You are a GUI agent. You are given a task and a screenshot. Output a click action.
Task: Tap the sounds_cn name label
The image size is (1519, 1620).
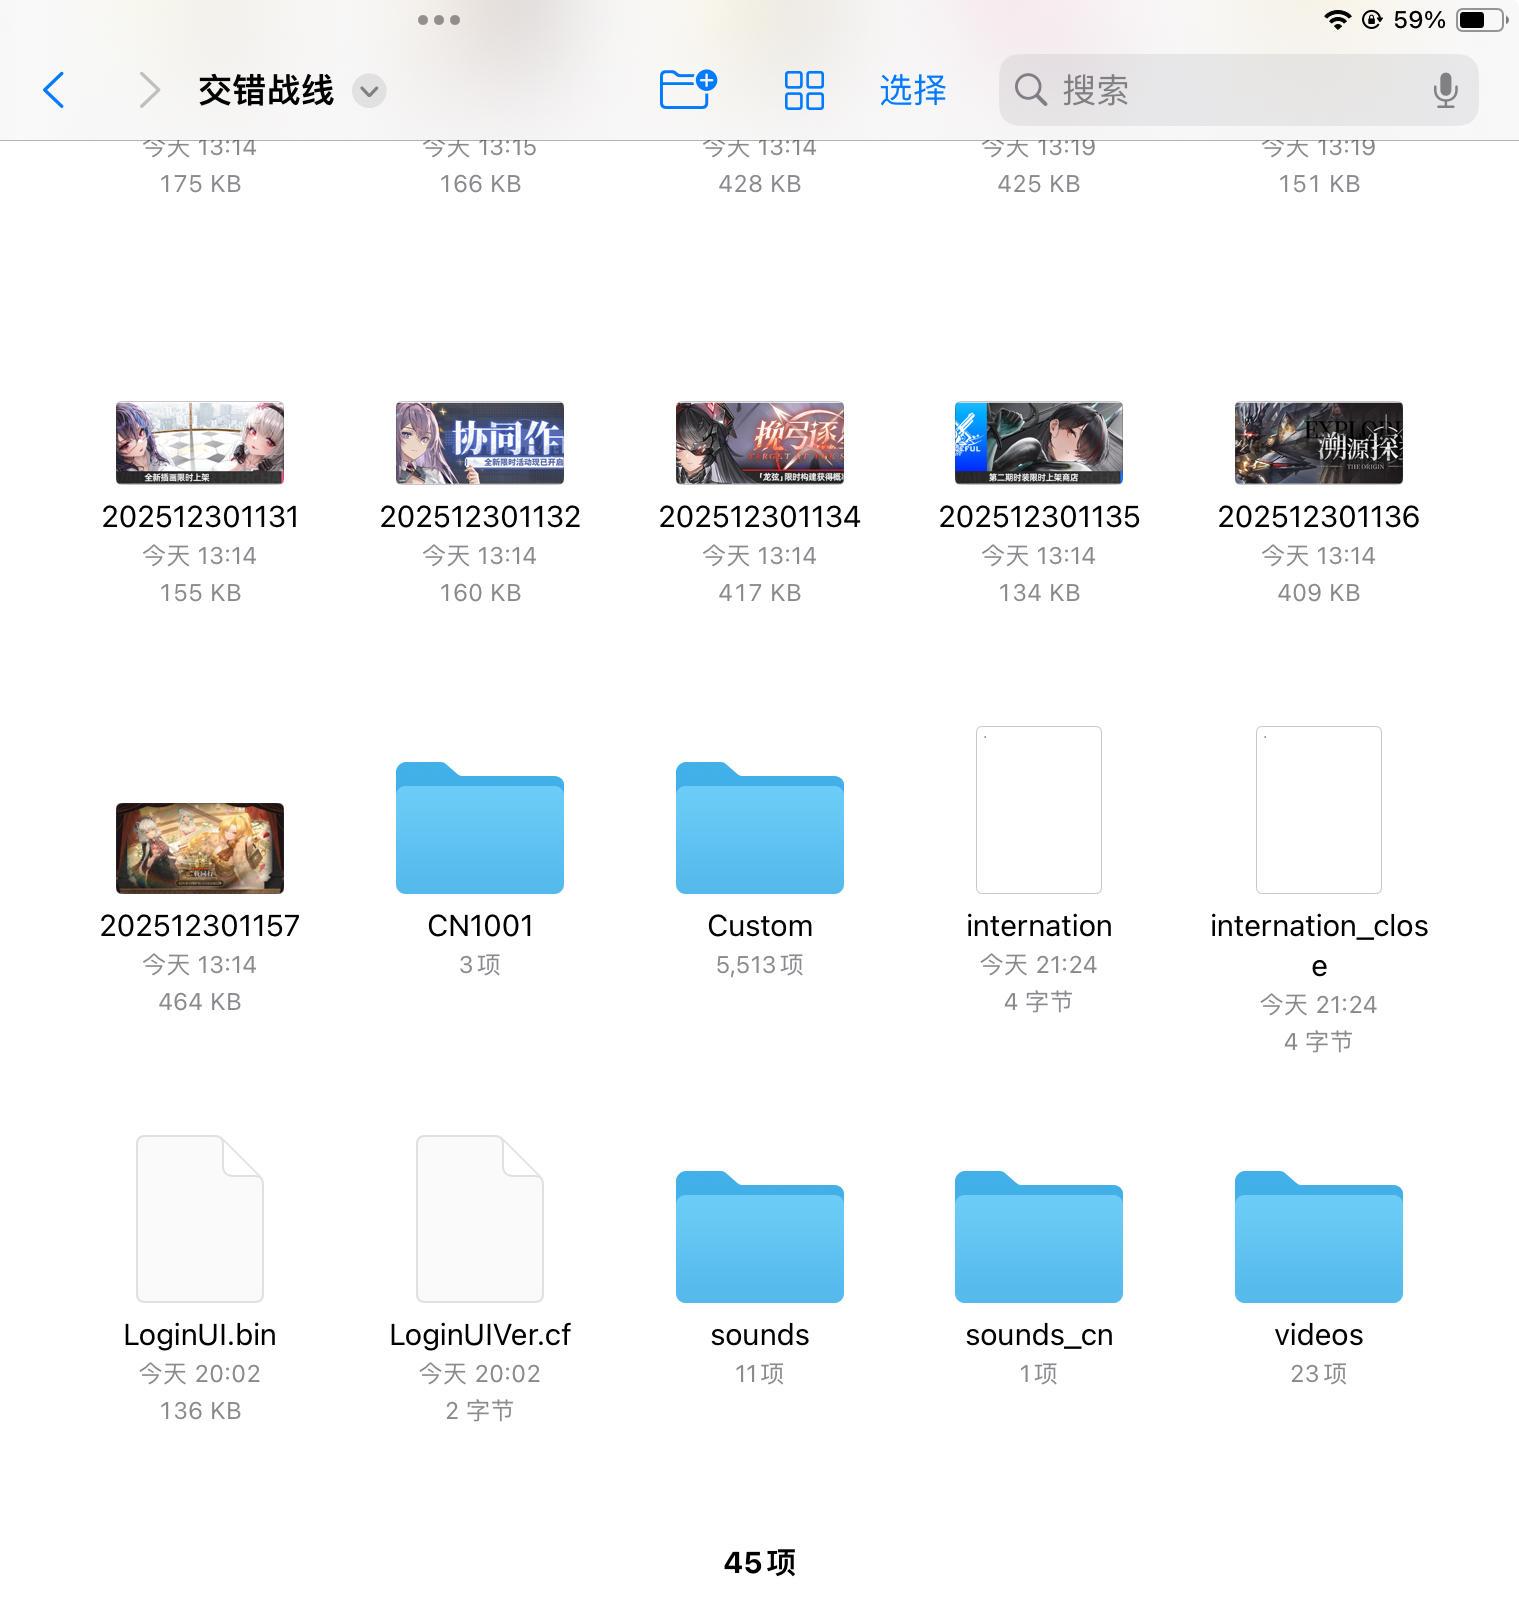1039,1335
